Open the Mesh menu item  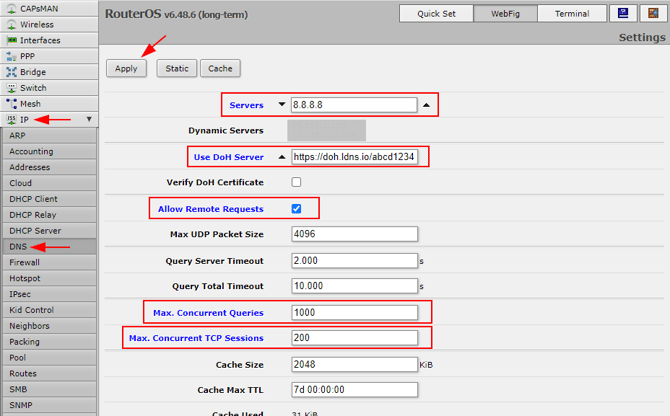tap(30, 104)
